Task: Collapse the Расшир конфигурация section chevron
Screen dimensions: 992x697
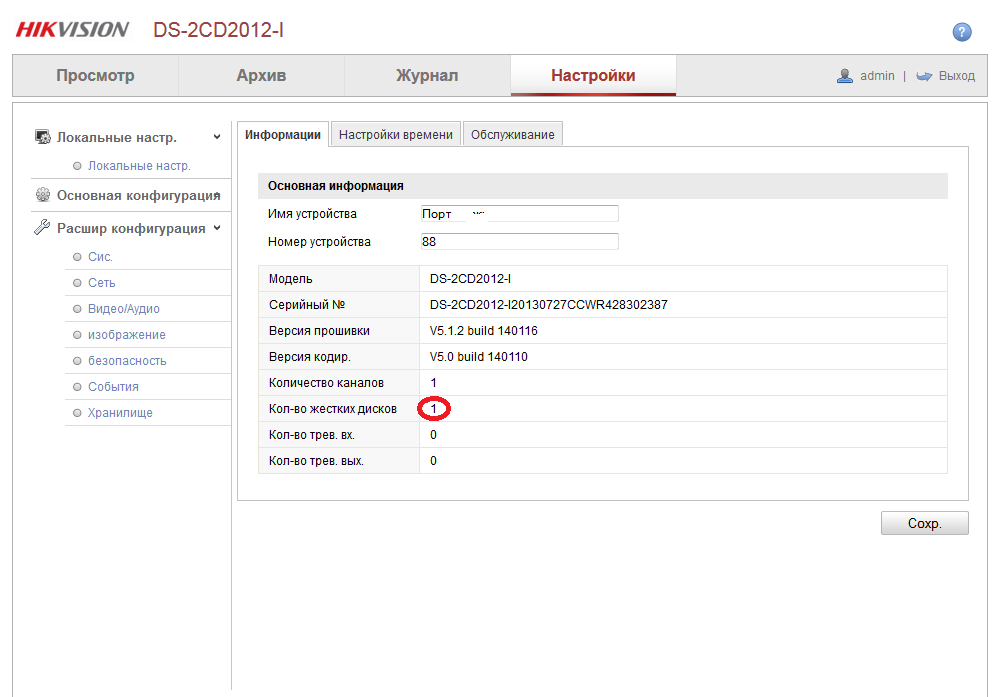Action: tap(217, 228)
